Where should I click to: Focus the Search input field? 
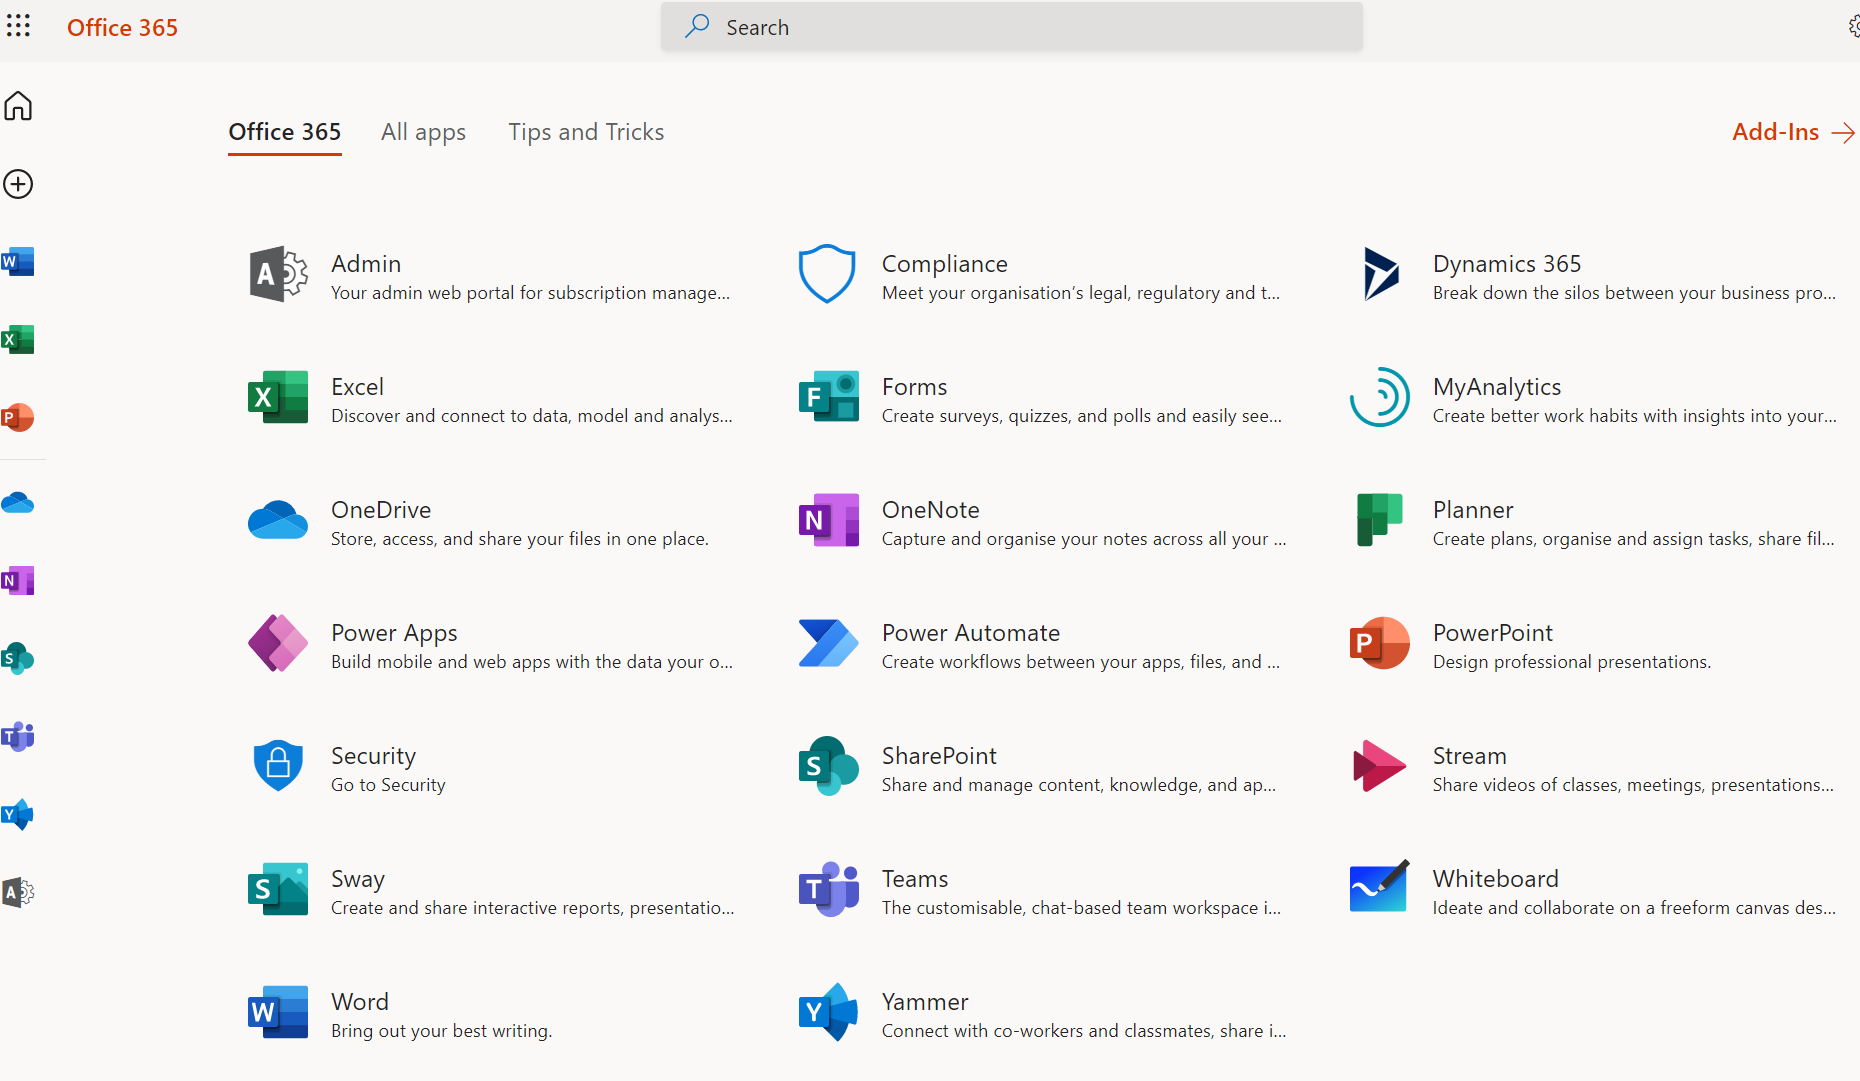1011,27
